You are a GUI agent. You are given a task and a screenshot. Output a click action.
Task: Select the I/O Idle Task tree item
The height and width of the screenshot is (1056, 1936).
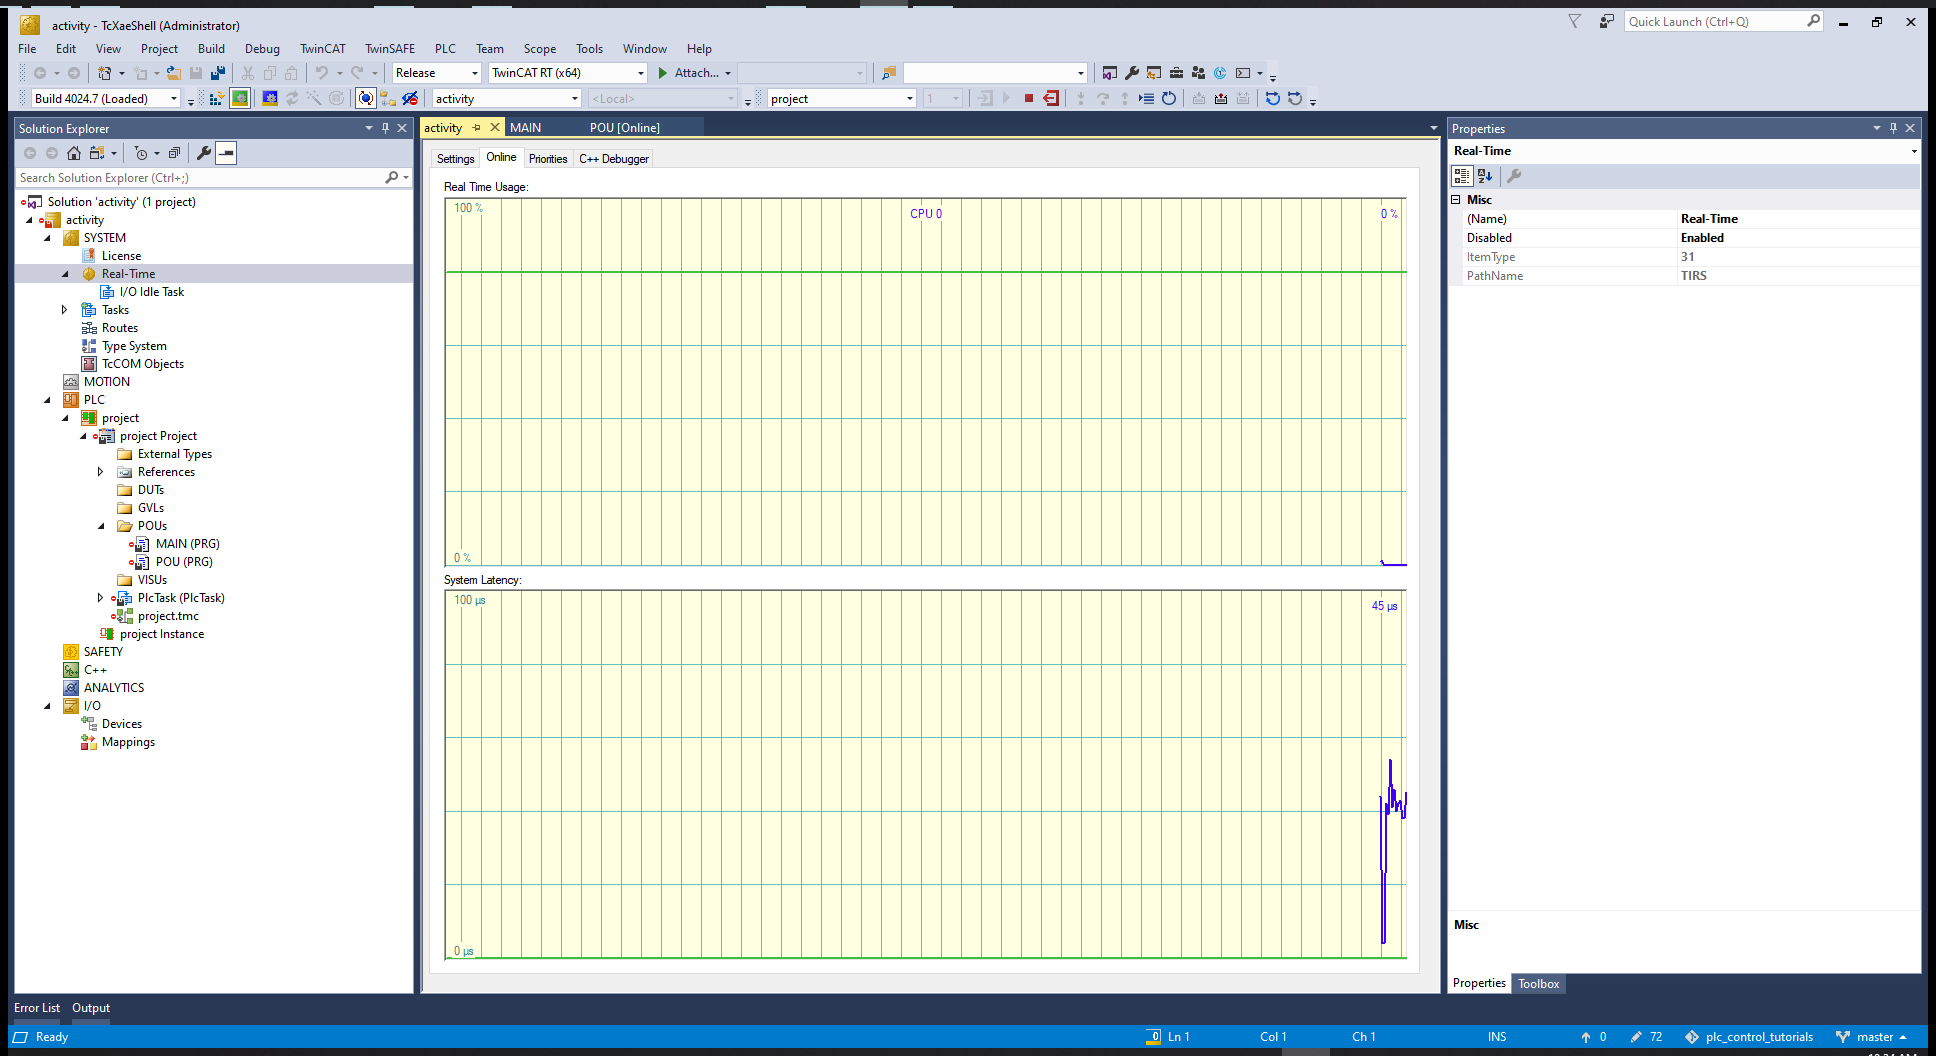152,292
